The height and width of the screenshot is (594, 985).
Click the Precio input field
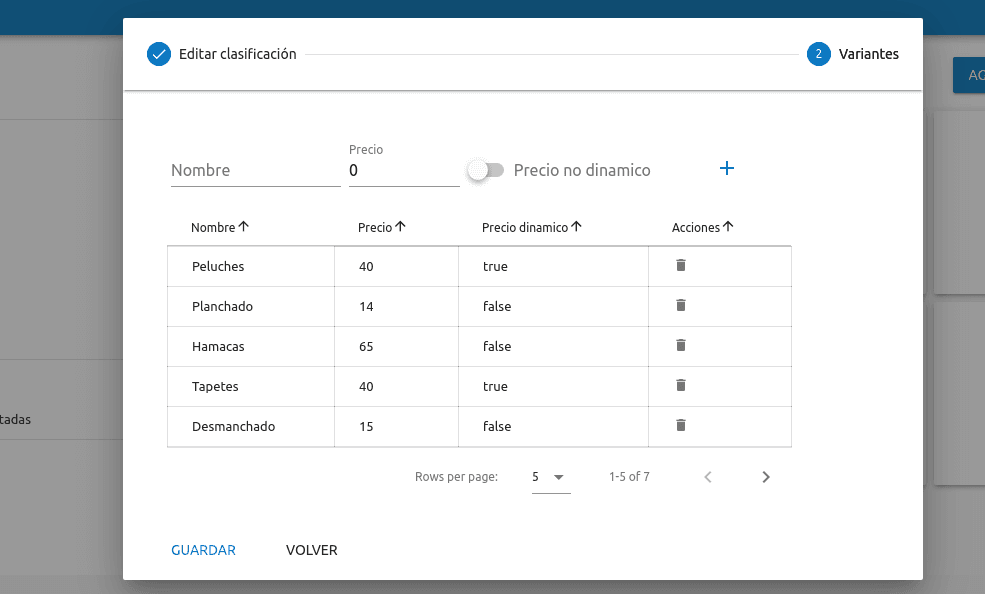[404, 170]
